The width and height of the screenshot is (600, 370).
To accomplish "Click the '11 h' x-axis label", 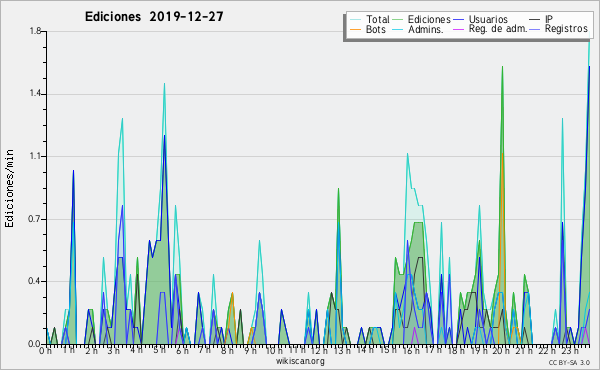I will pyautogui.click(x=297, y=350).
